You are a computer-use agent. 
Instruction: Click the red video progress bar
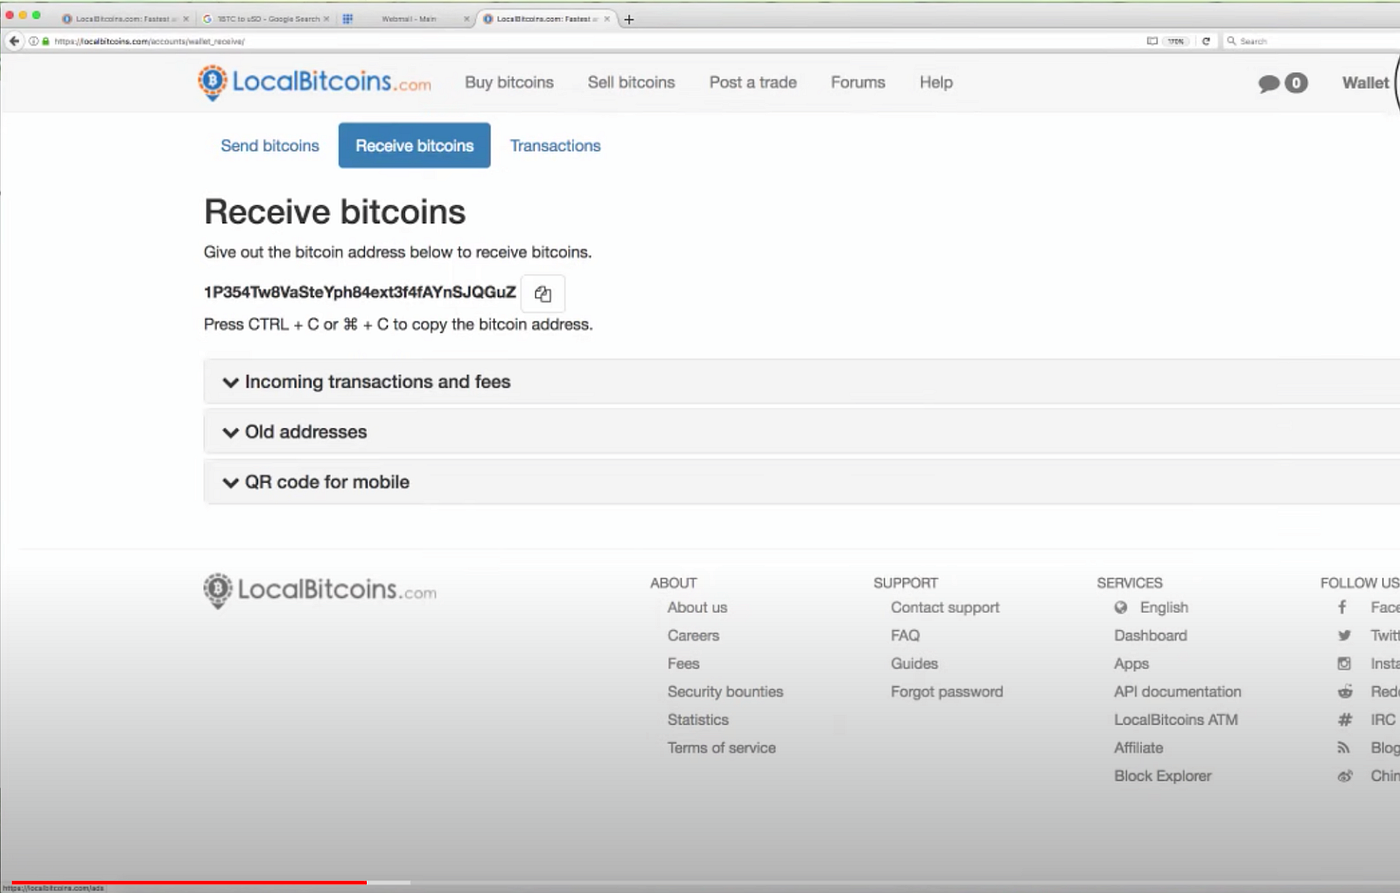click(x=188, y=882)
